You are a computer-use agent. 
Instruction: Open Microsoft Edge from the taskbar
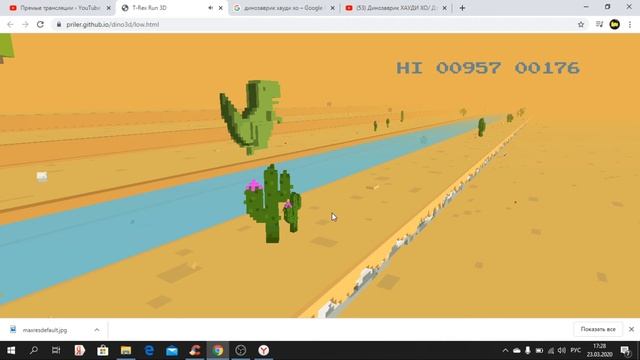149,350
